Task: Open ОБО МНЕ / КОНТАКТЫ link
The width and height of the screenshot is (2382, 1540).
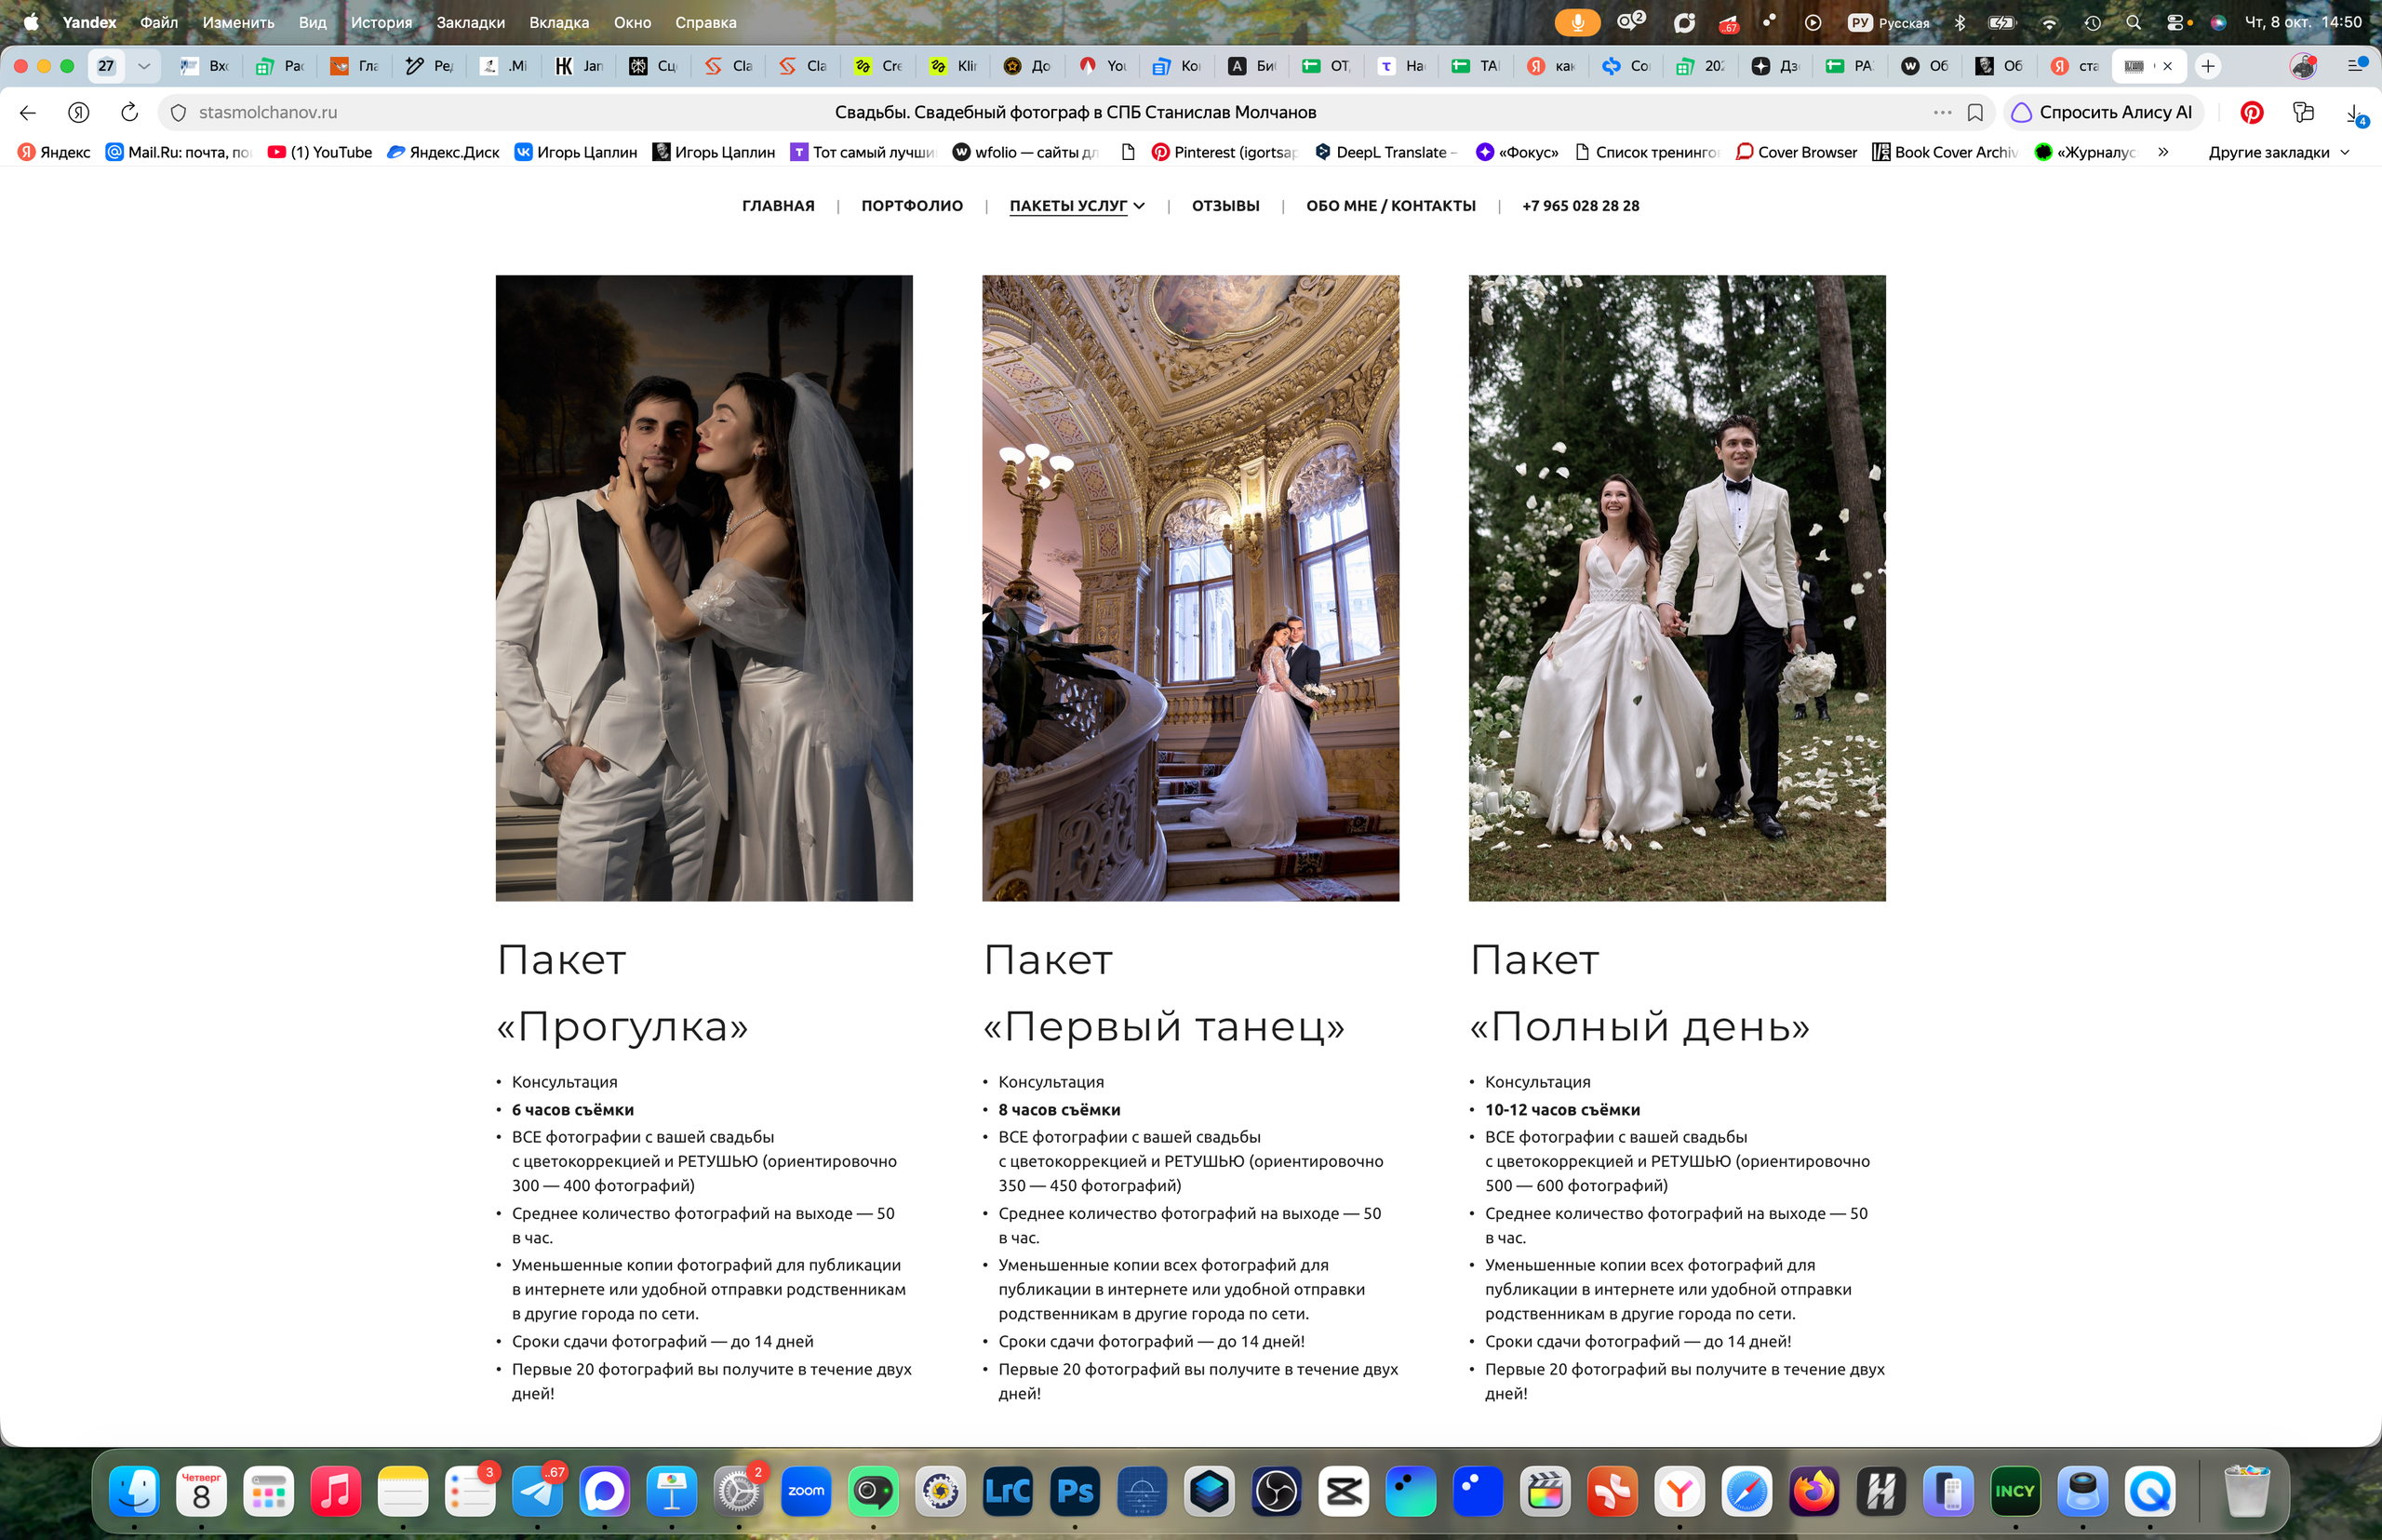Action: pyautogui.click(x=1390, y=206)
